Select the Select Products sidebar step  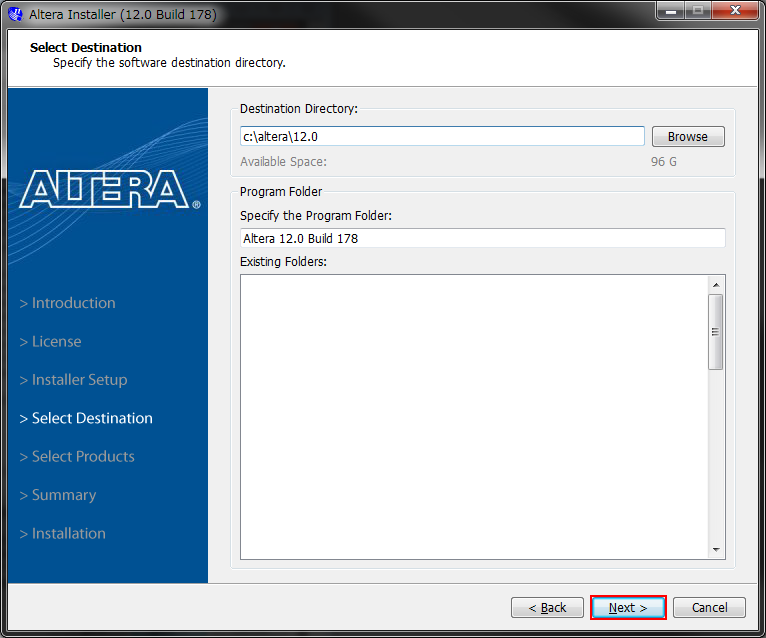click(x=77, y=456)
